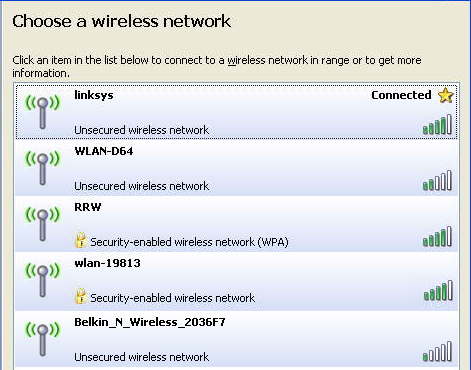Select Belkin_N_Wireless_2036F7 network name
Image resolution: width=471 pixels, height=370 pixels.
tap(150, 322)
